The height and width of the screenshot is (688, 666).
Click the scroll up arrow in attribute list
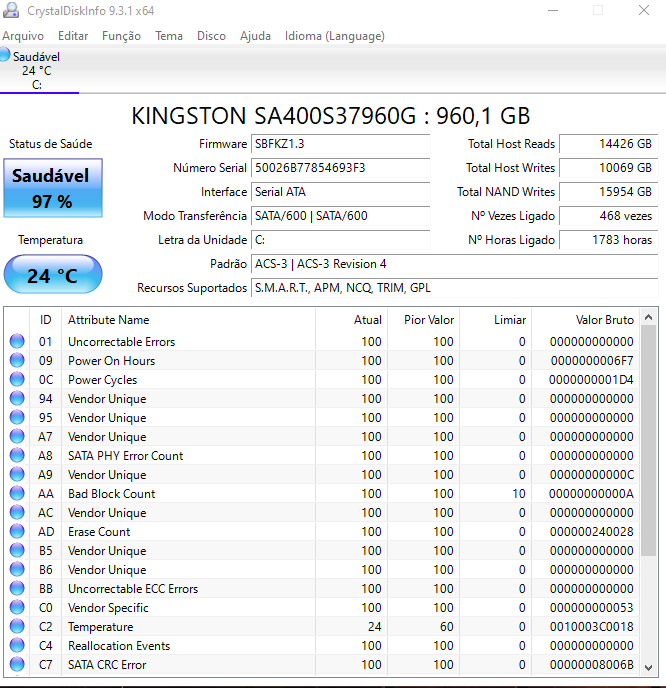(x=648, y=317)
